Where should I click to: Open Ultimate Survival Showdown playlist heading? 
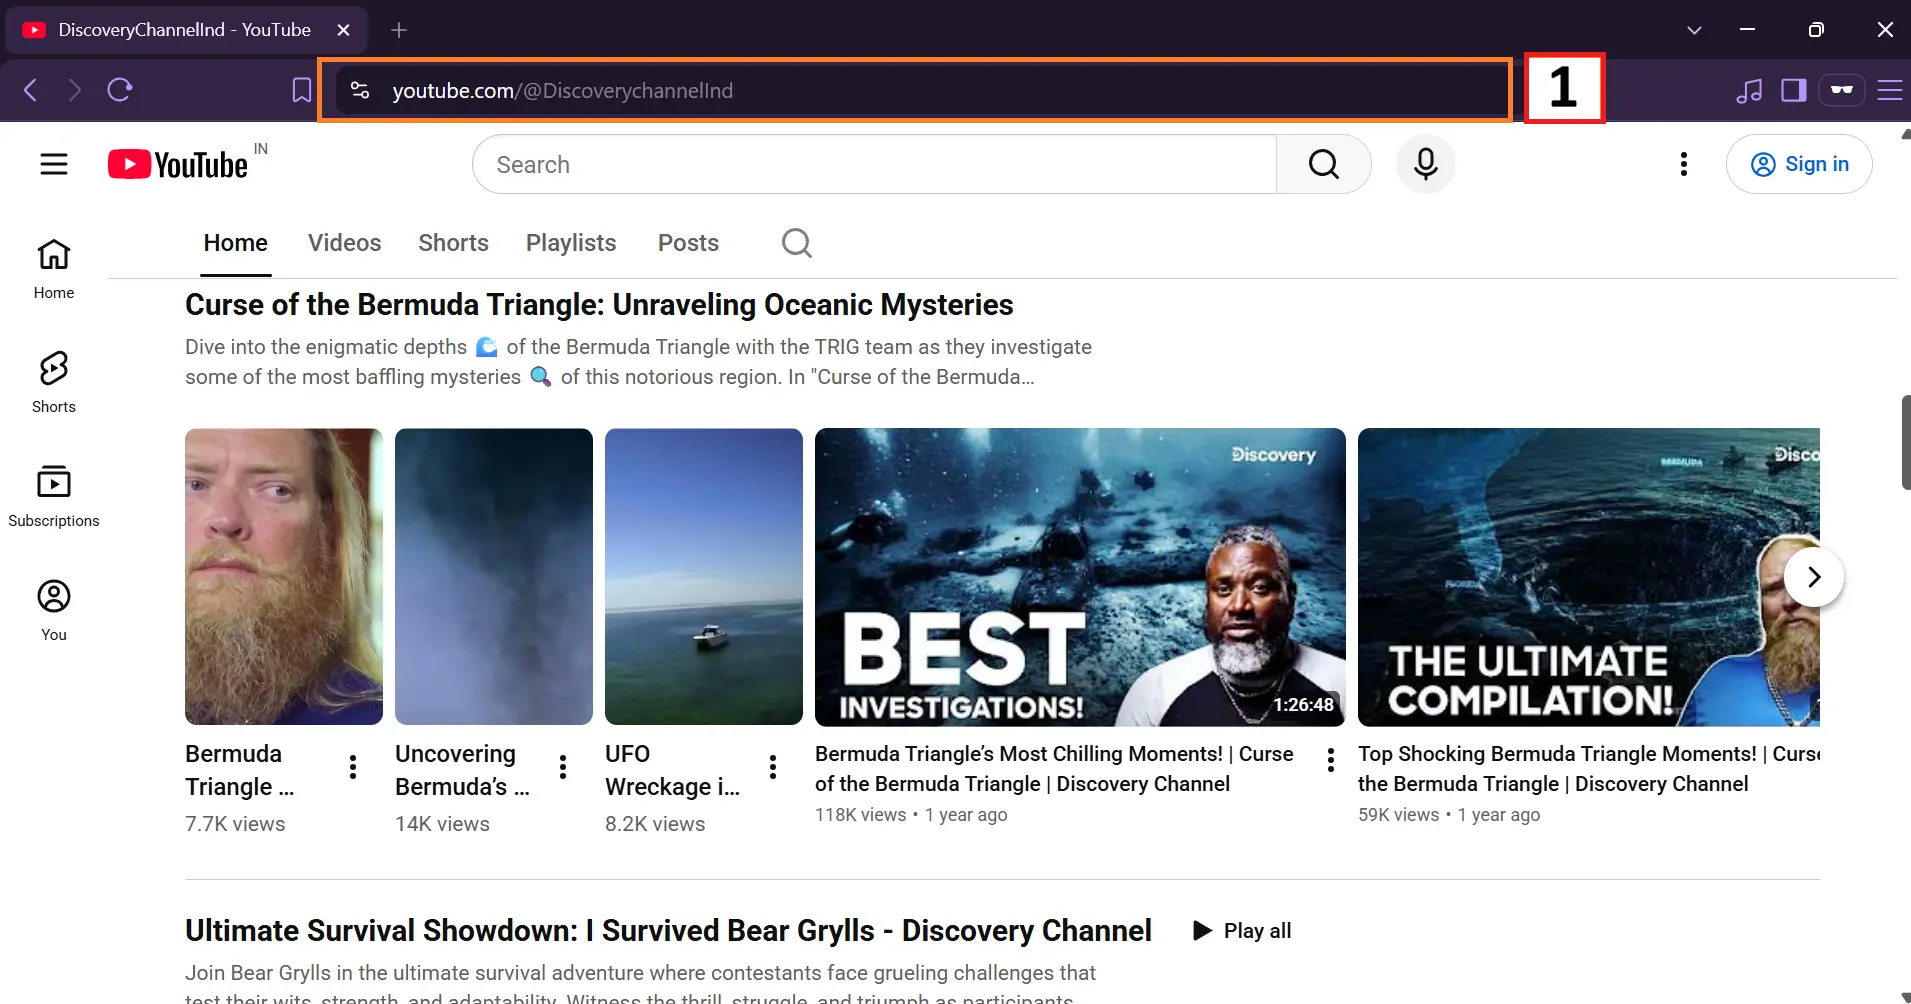(668, 931)
